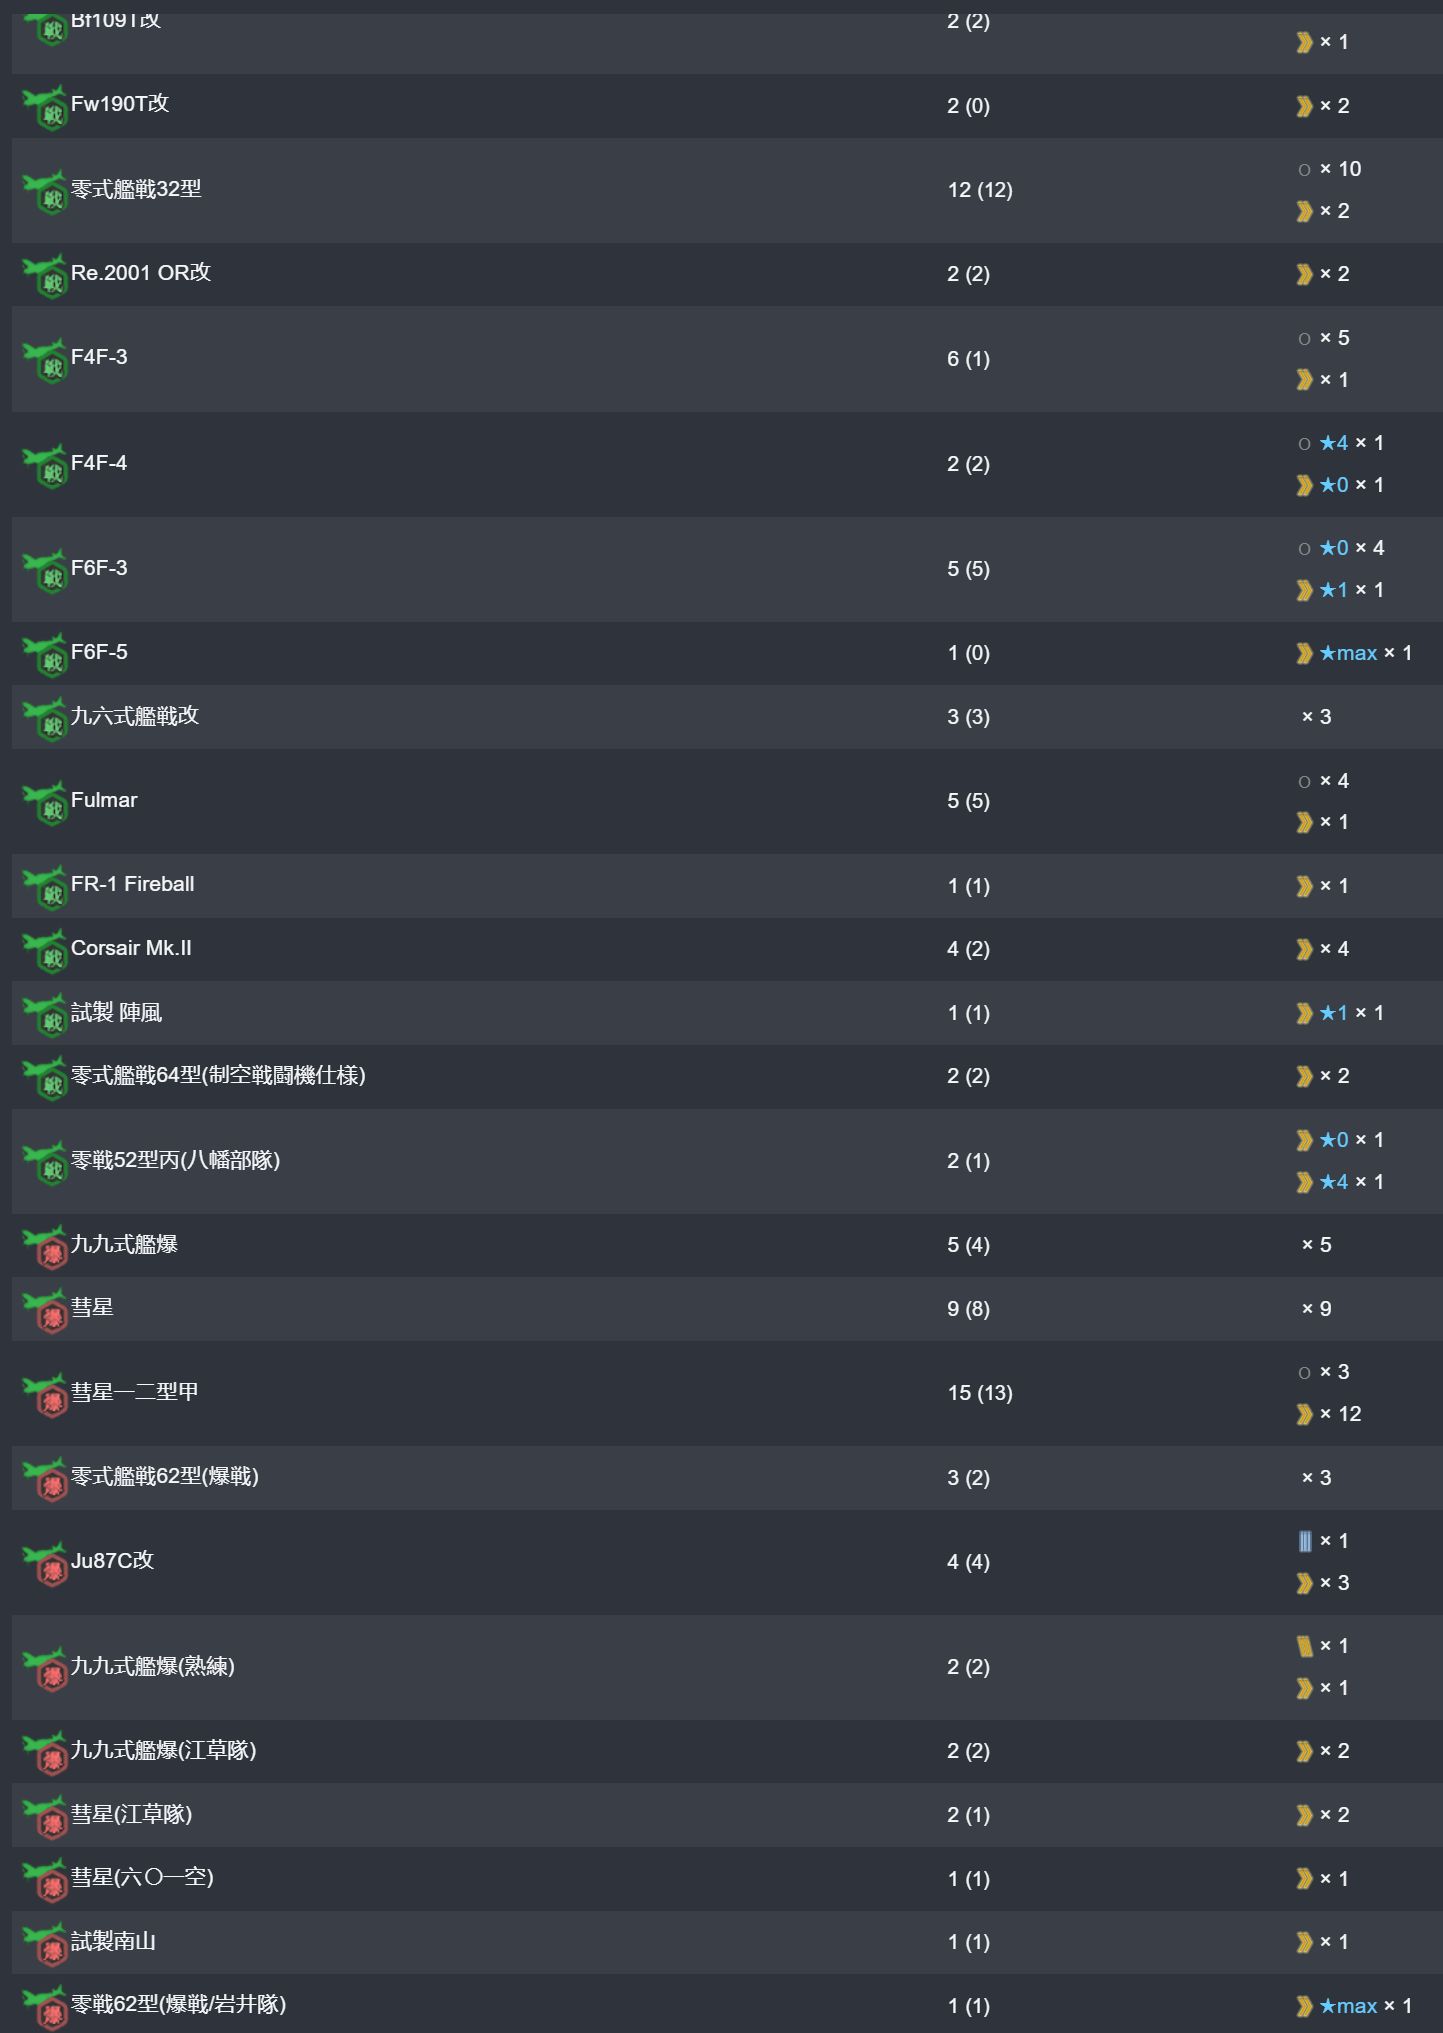1443x2033 pixels.
Task: Click ★max label for 零戦62型(爆戦/岩井隊)
Action: (1348, 2006)
